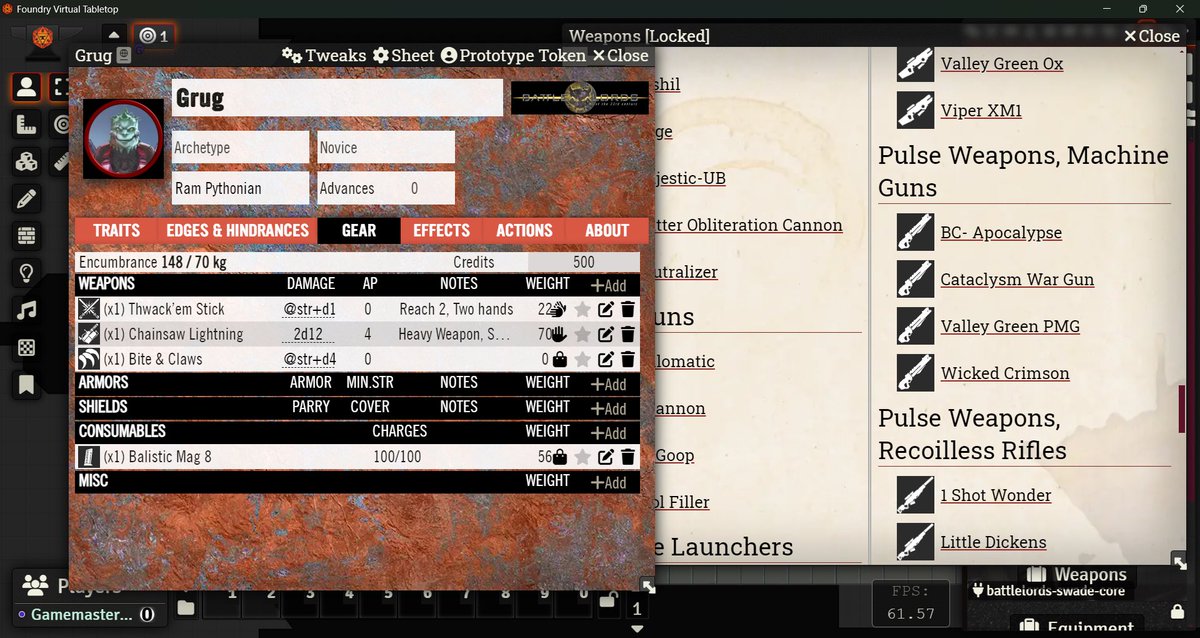Viewport: 1200px width, 638px height.
Task: Edit the Chainsaw Lightning weapon
Action: point(606,334)
